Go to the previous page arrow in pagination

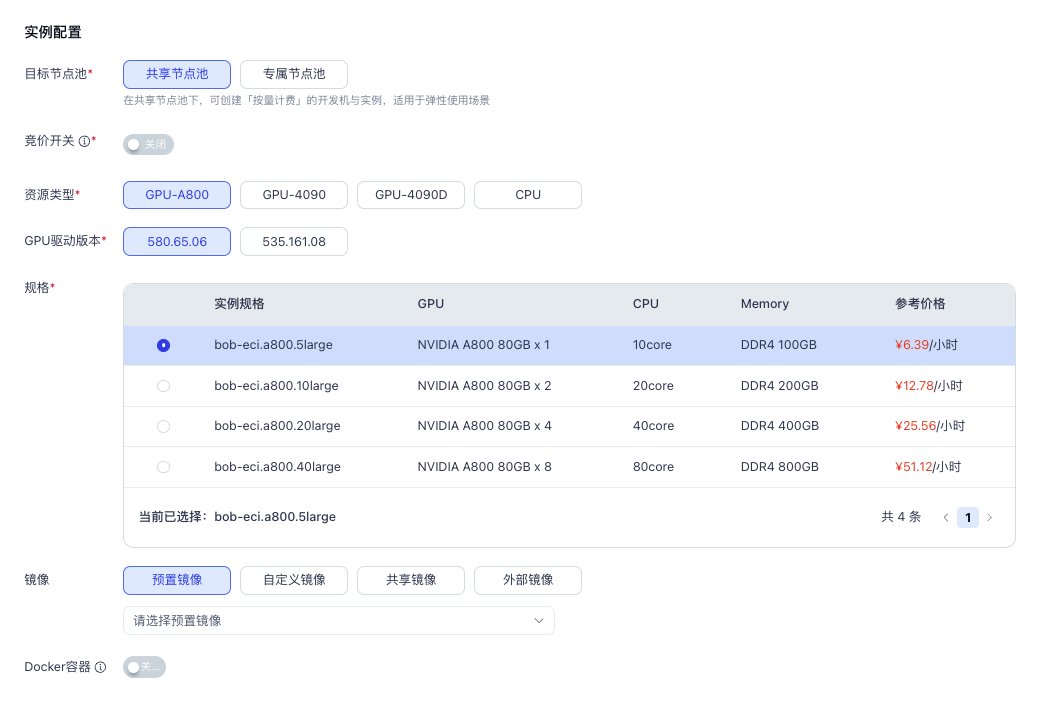click(945, 517)
